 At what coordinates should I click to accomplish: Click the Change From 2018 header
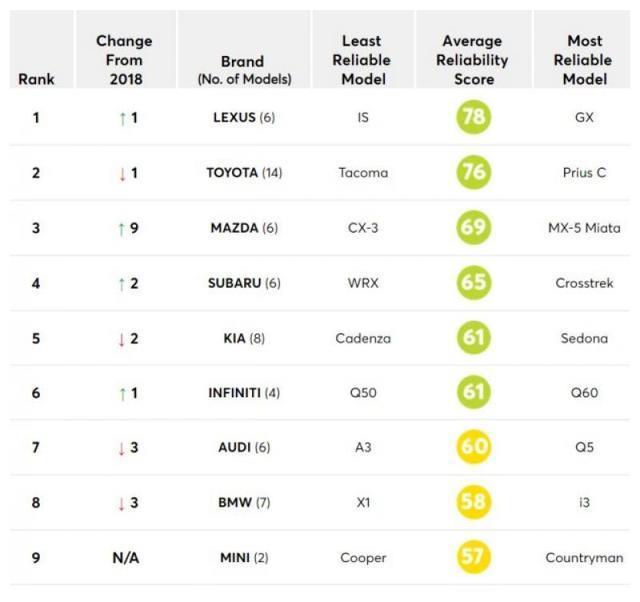coord(124,60)
